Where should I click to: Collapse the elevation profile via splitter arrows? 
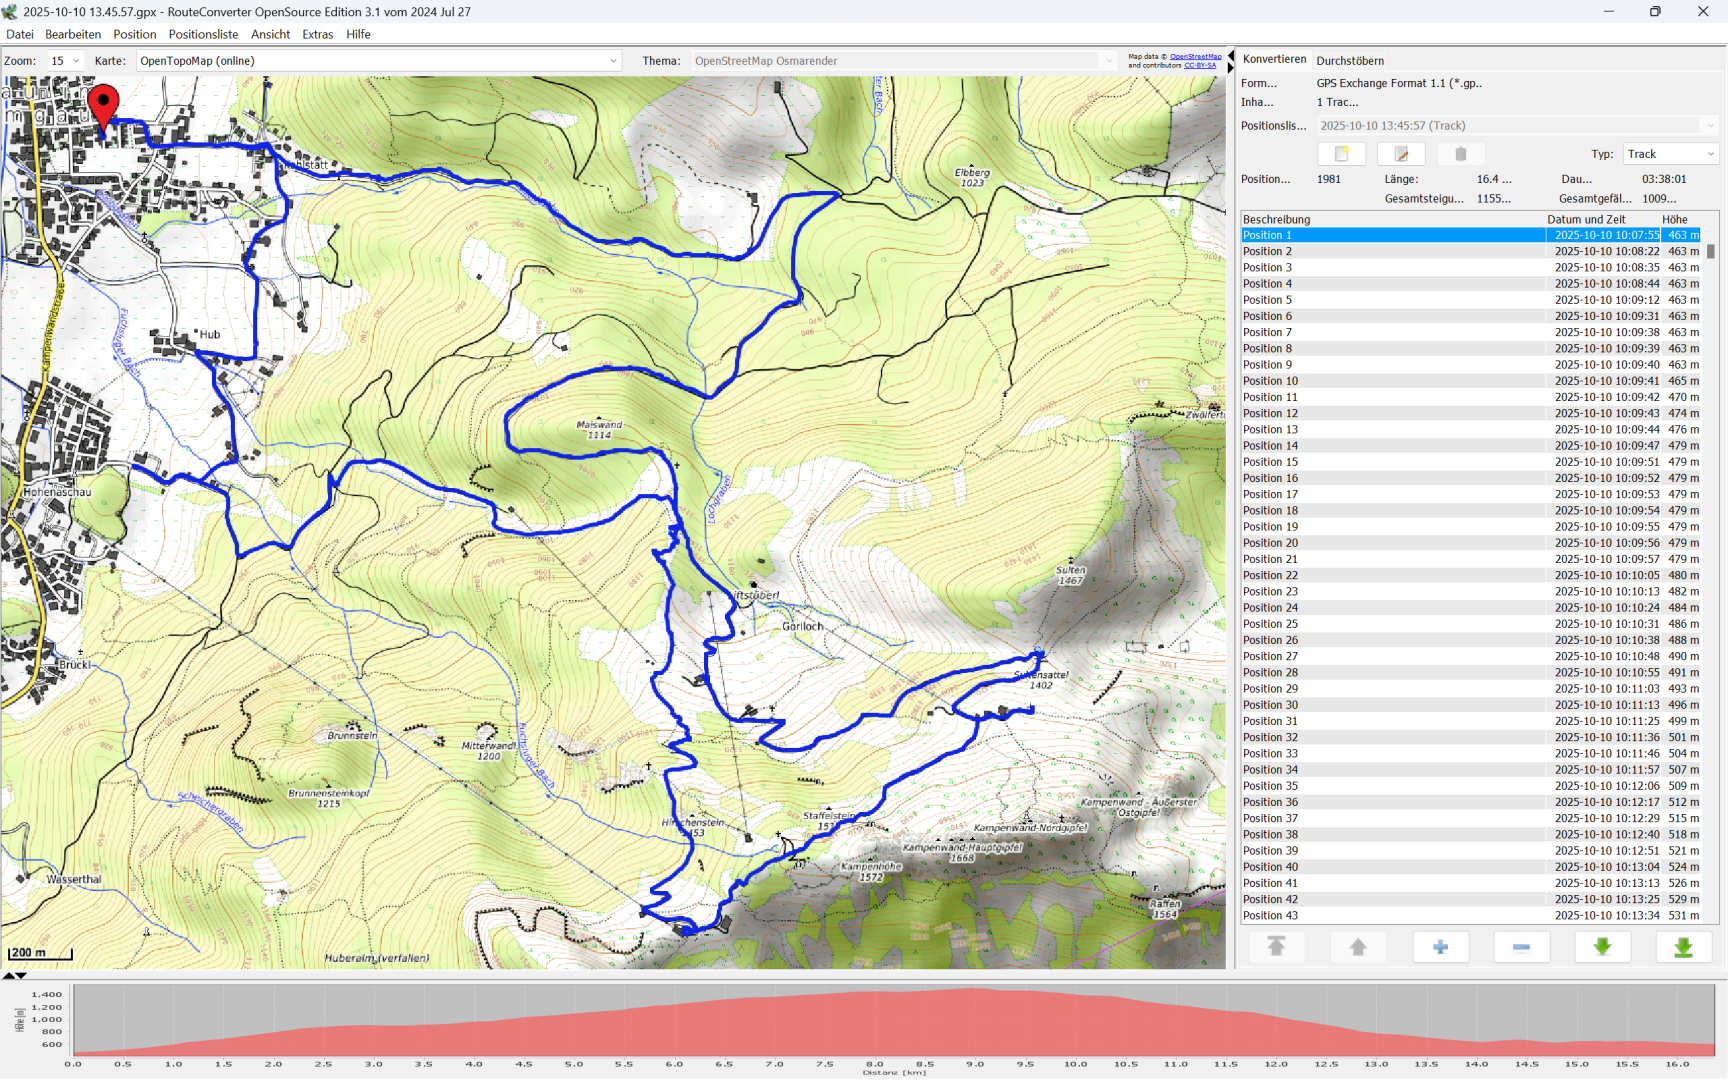pos(21,975)
